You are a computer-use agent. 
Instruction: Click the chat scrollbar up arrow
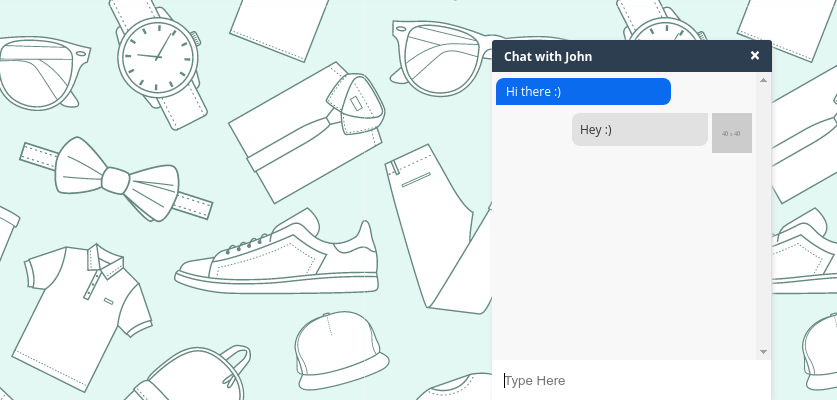pyautogui.click(x=763, y=80)
